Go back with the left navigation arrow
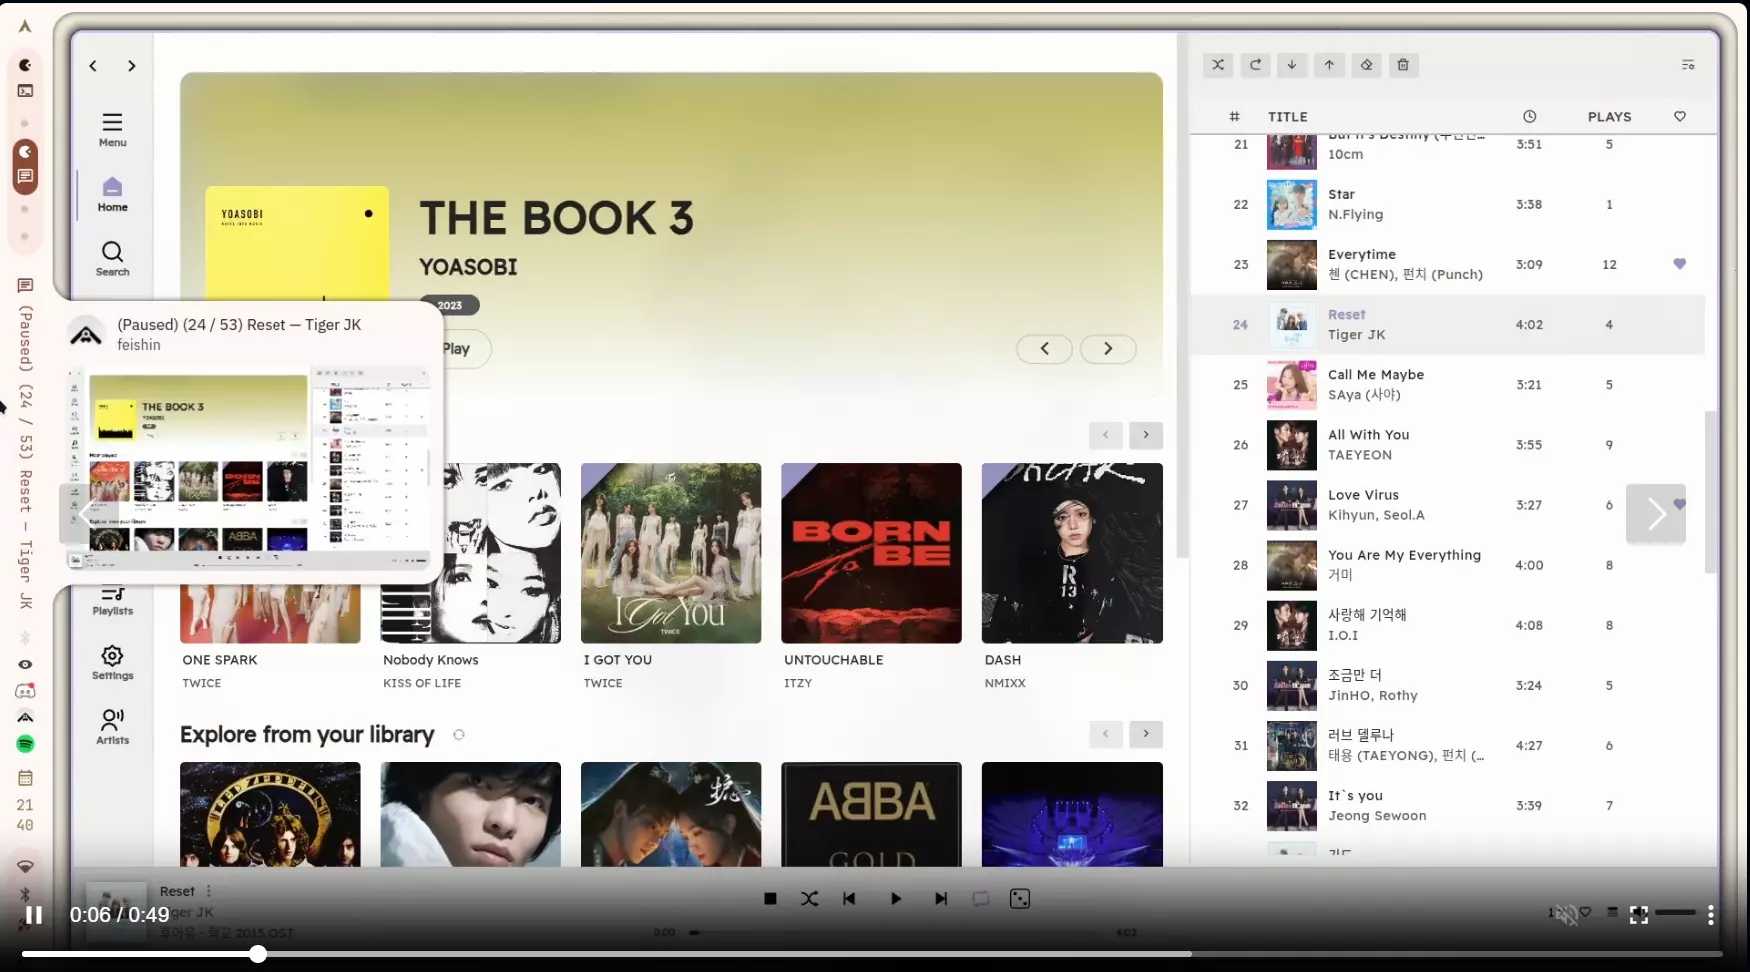The image size is (1750, 972). pyautogui.click(x=93, y=66)
